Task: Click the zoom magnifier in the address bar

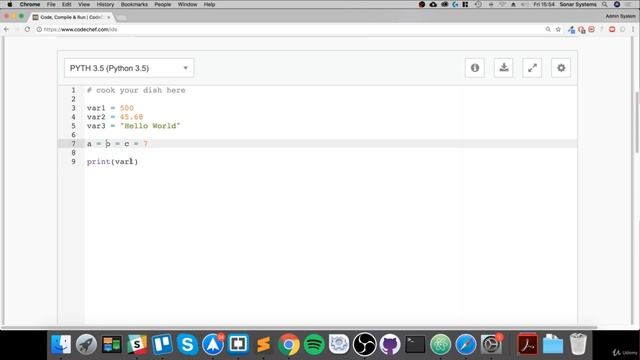Action: 548,29
